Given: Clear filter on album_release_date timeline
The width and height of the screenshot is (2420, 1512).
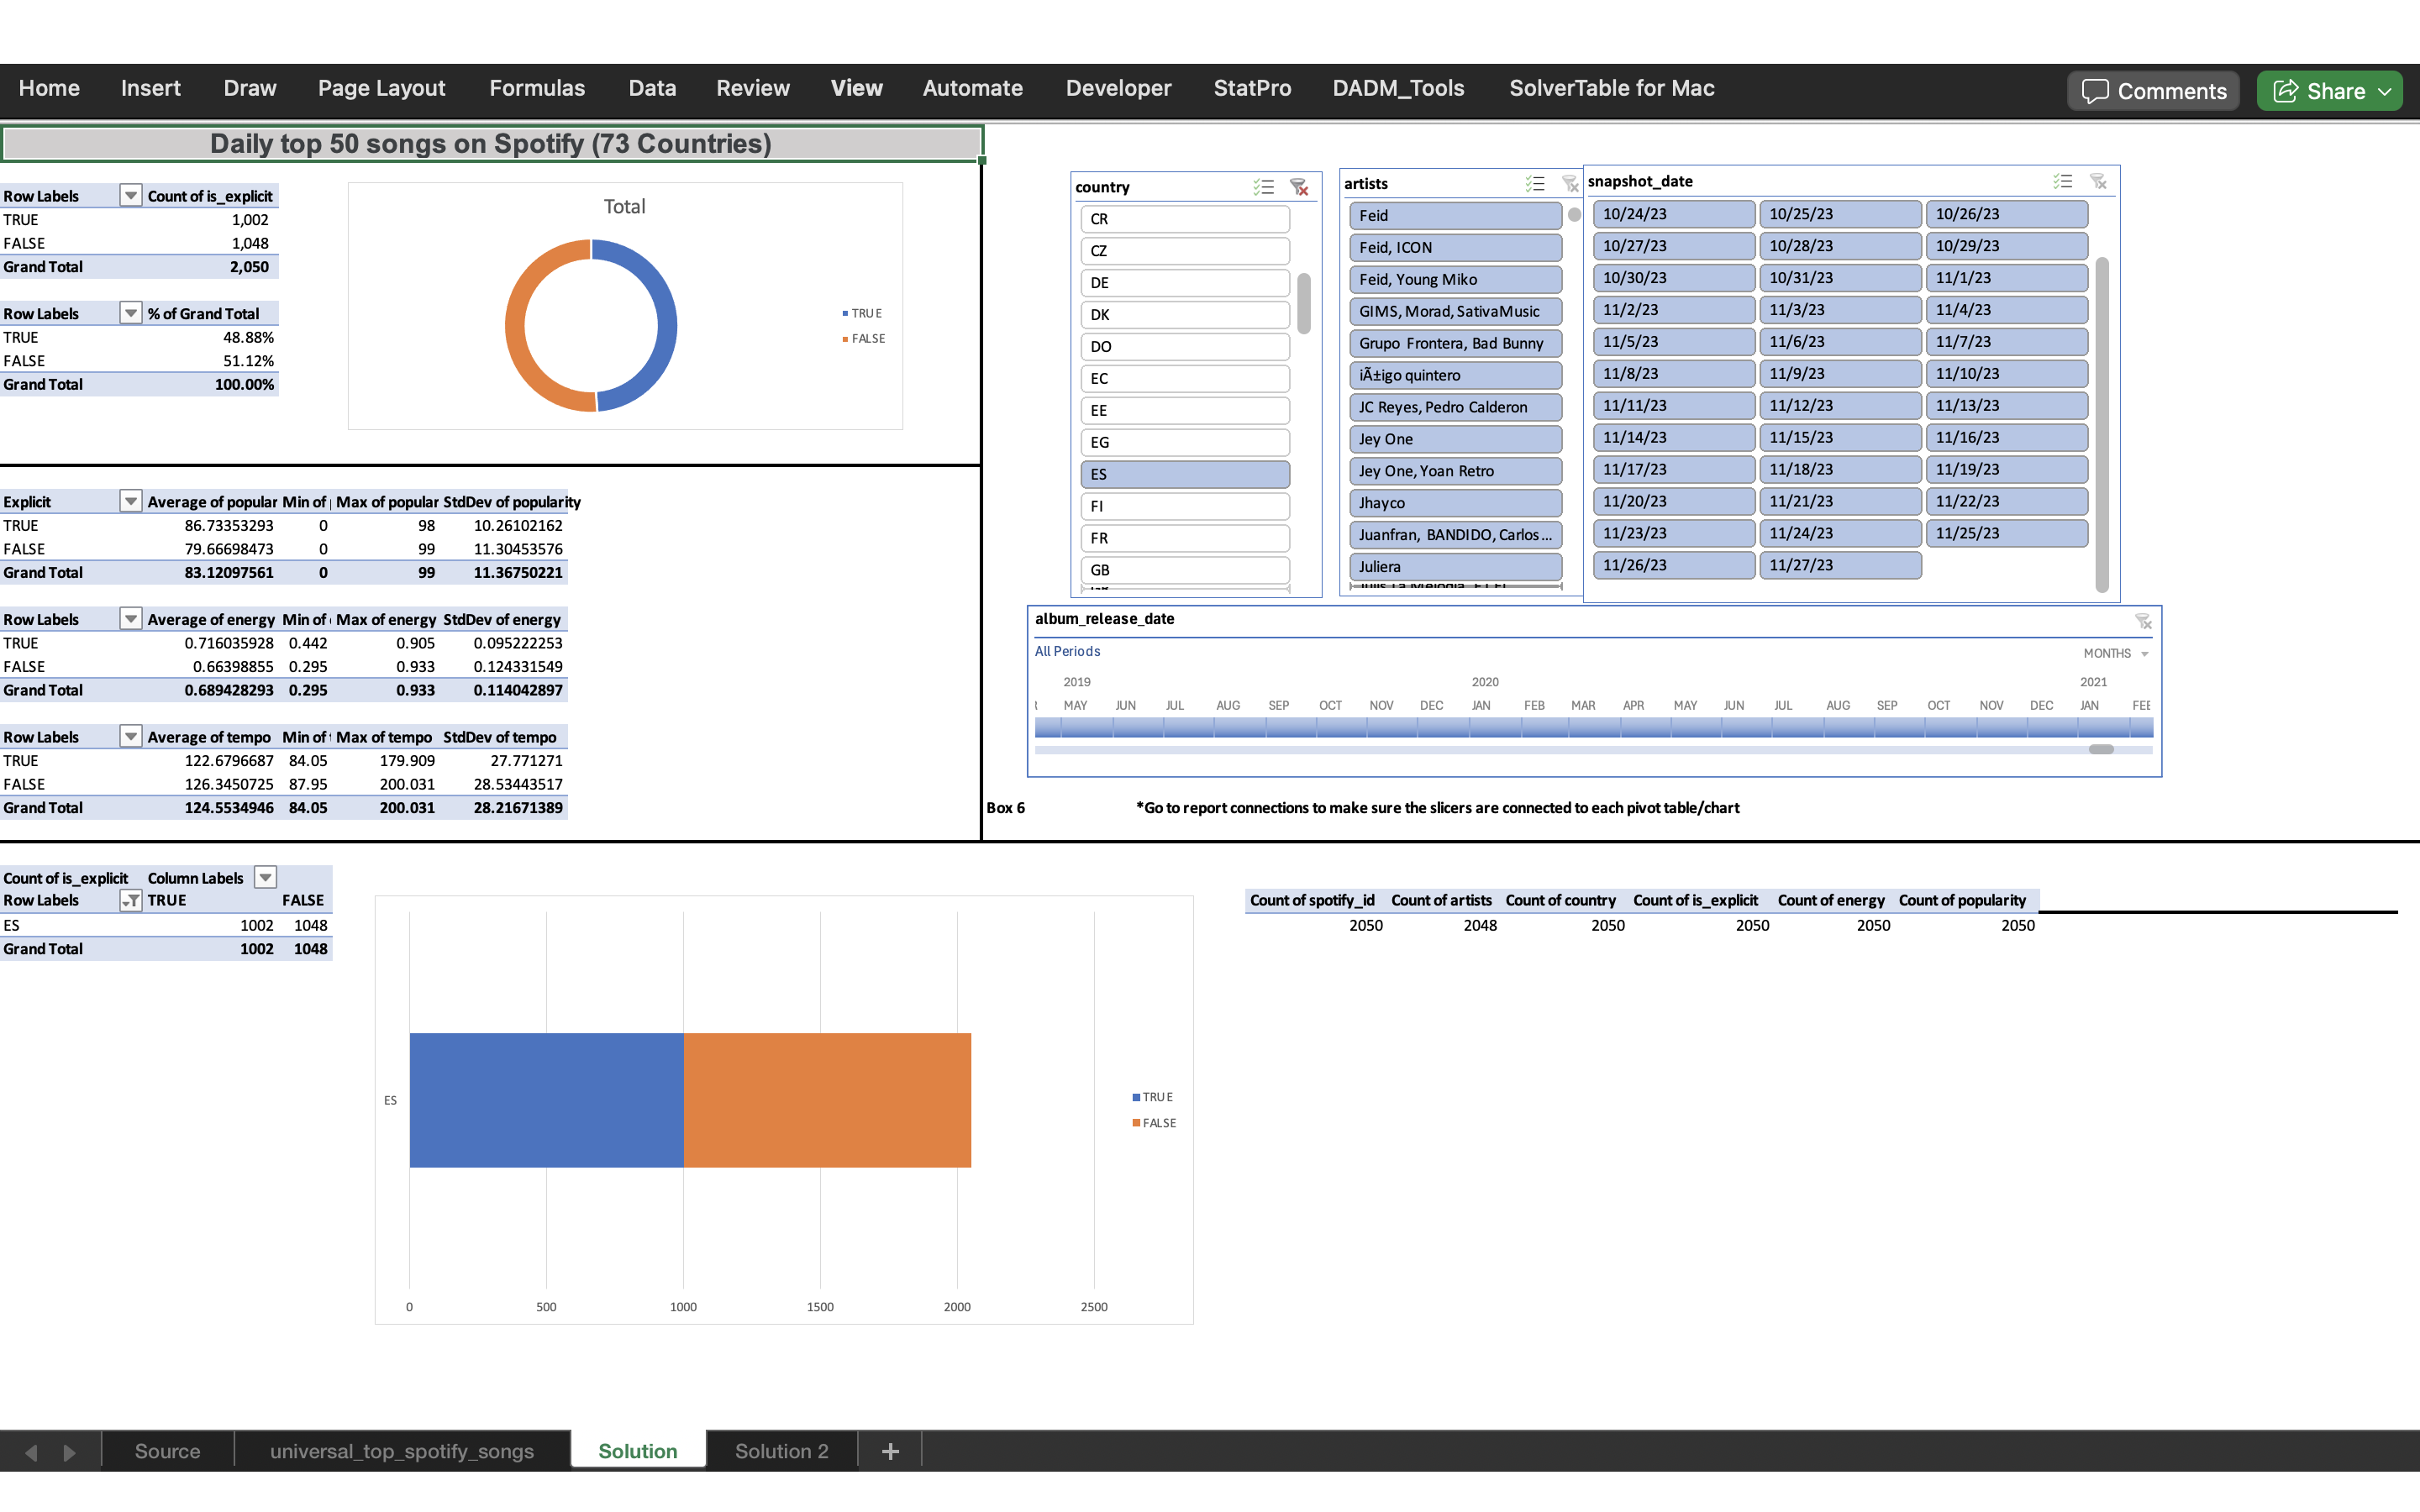Looking at the screenshot, I should pyautogui.click(x=2142, y=621).
